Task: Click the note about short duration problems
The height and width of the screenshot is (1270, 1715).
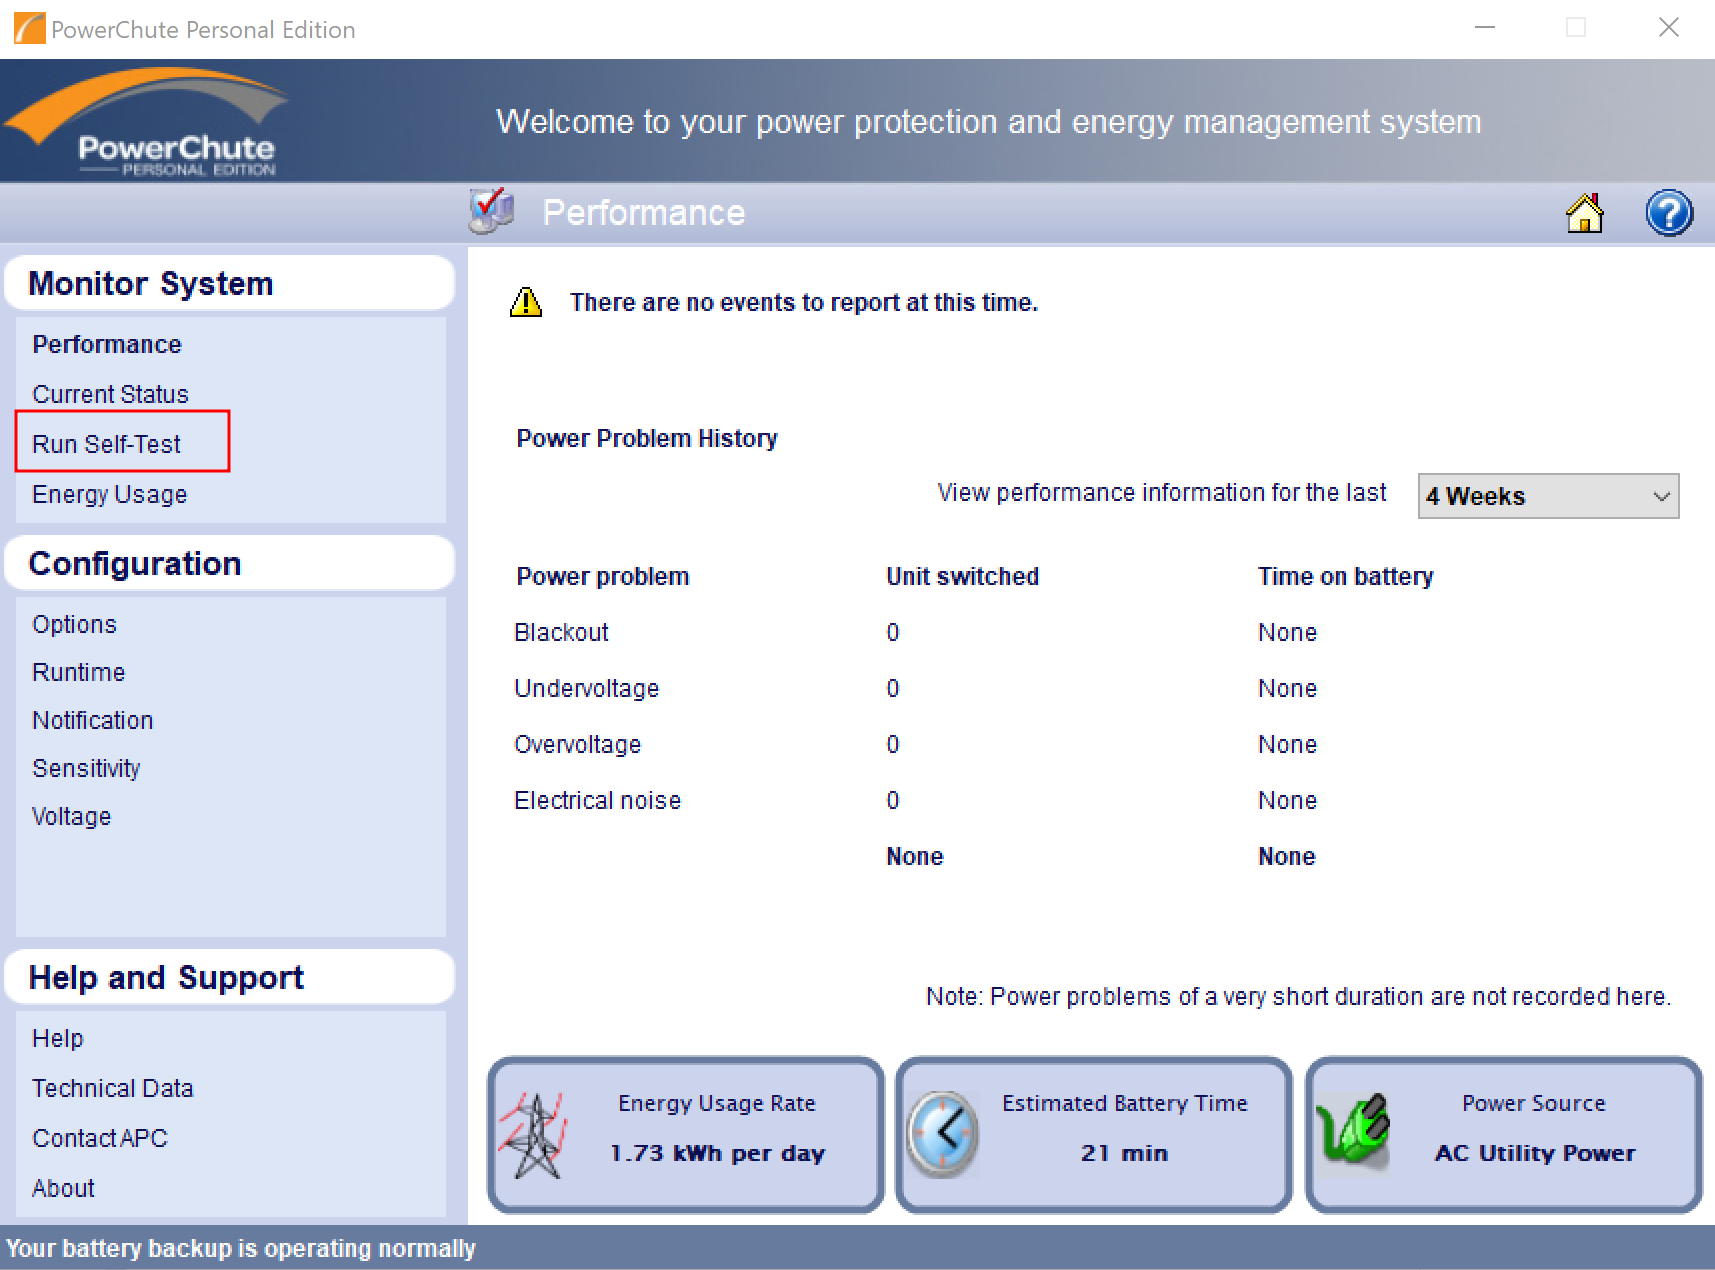Action: [x=1298, y=996]
